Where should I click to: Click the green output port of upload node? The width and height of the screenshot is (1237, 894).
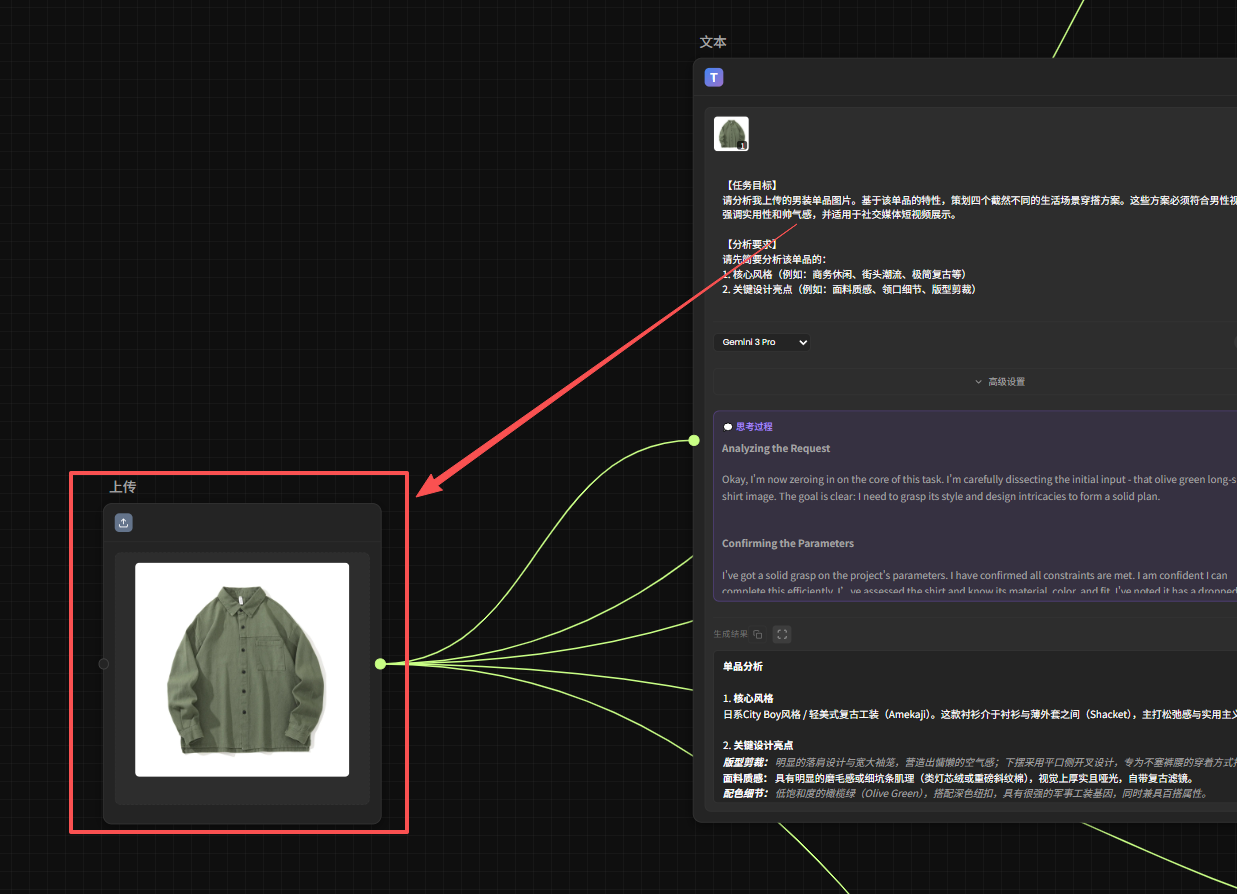(x=380, y=664)
